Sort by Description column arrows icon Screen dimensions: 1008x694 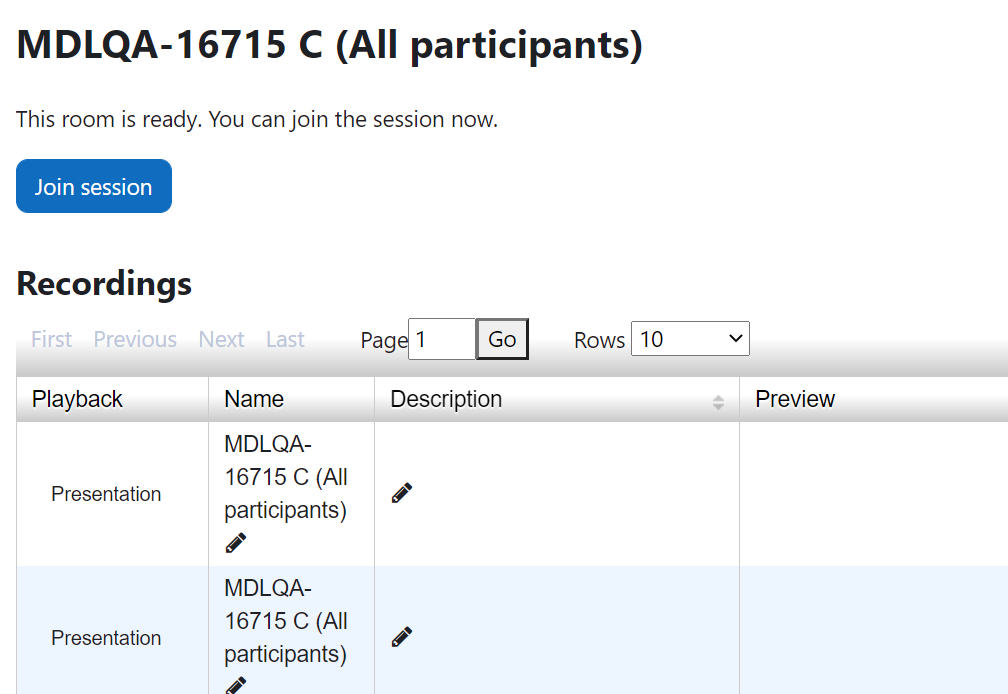718,403
